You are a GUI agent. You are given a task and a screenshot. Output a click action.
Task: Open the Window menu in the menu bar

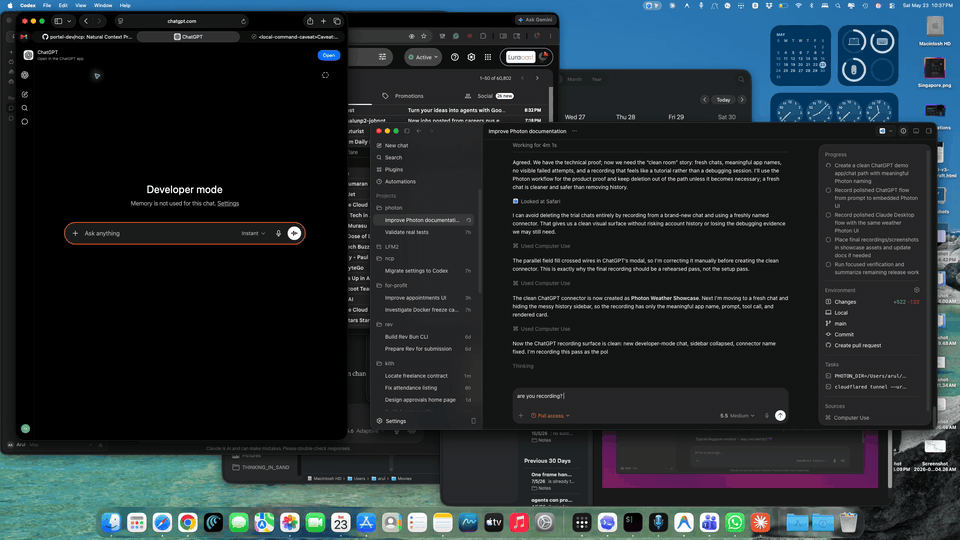103,6
